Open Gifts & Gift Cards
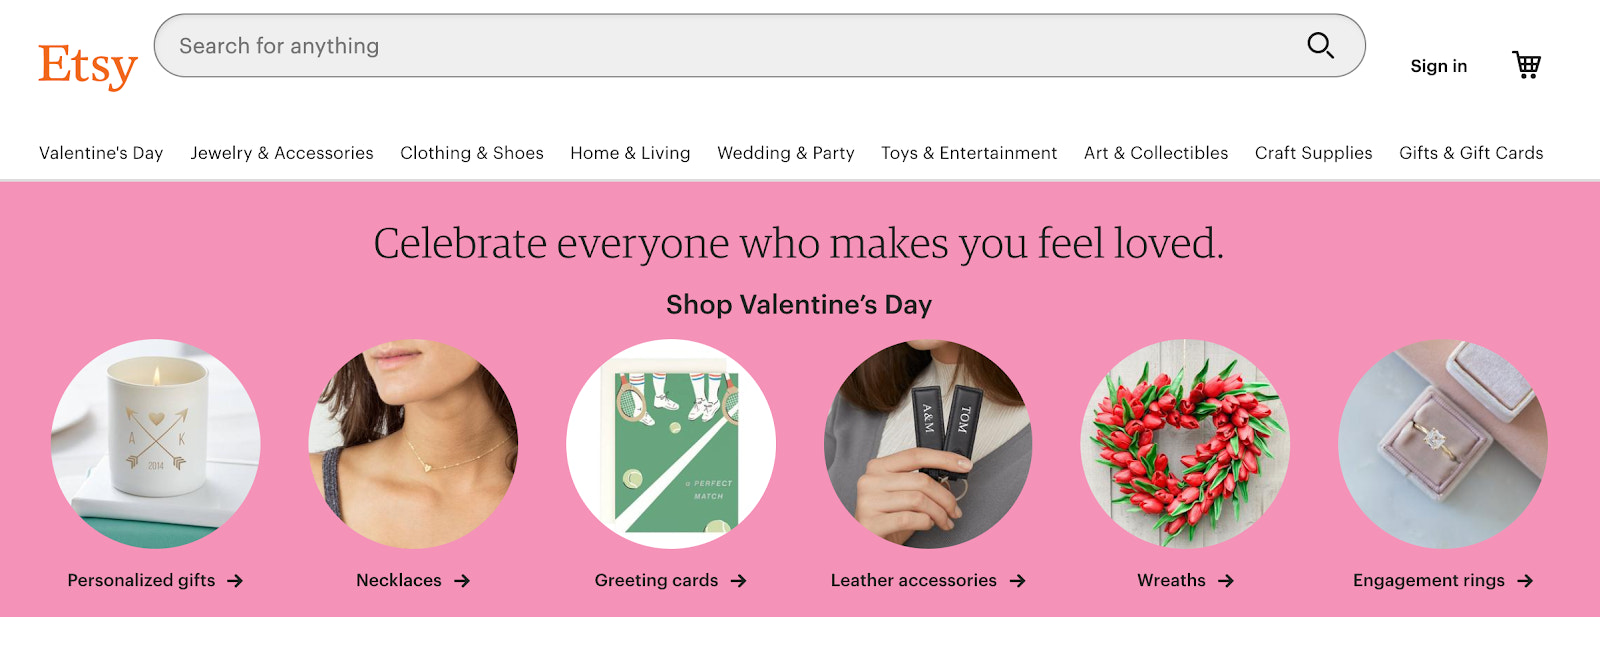Viewport: 1600px width, 657px height. (1470, 153)
